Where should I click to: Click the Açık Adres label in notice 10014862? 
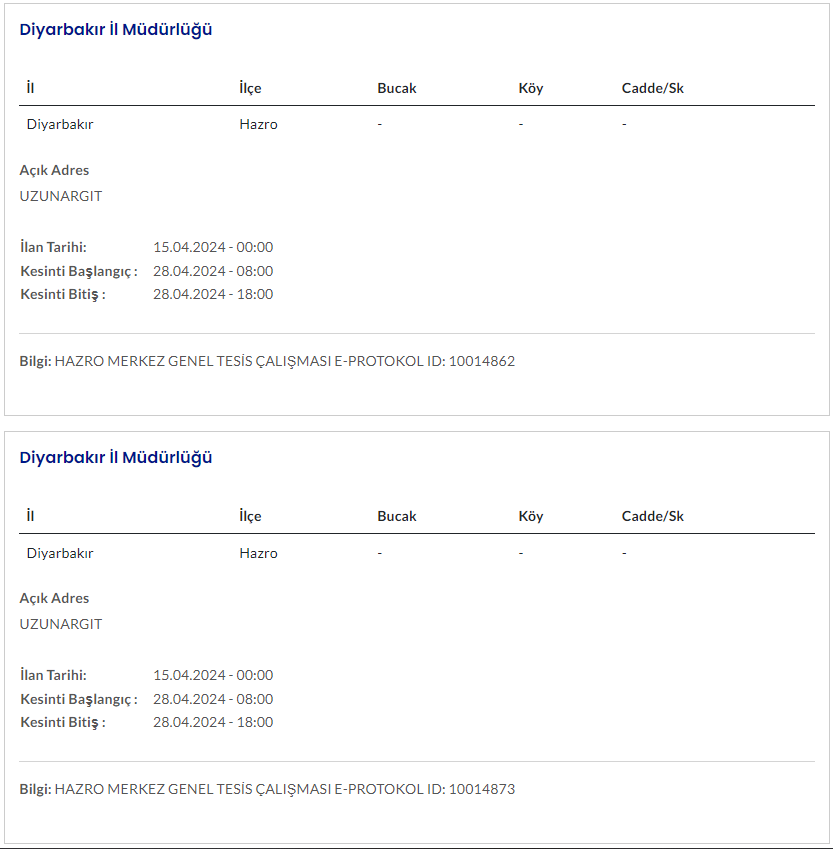click(54, 170)
